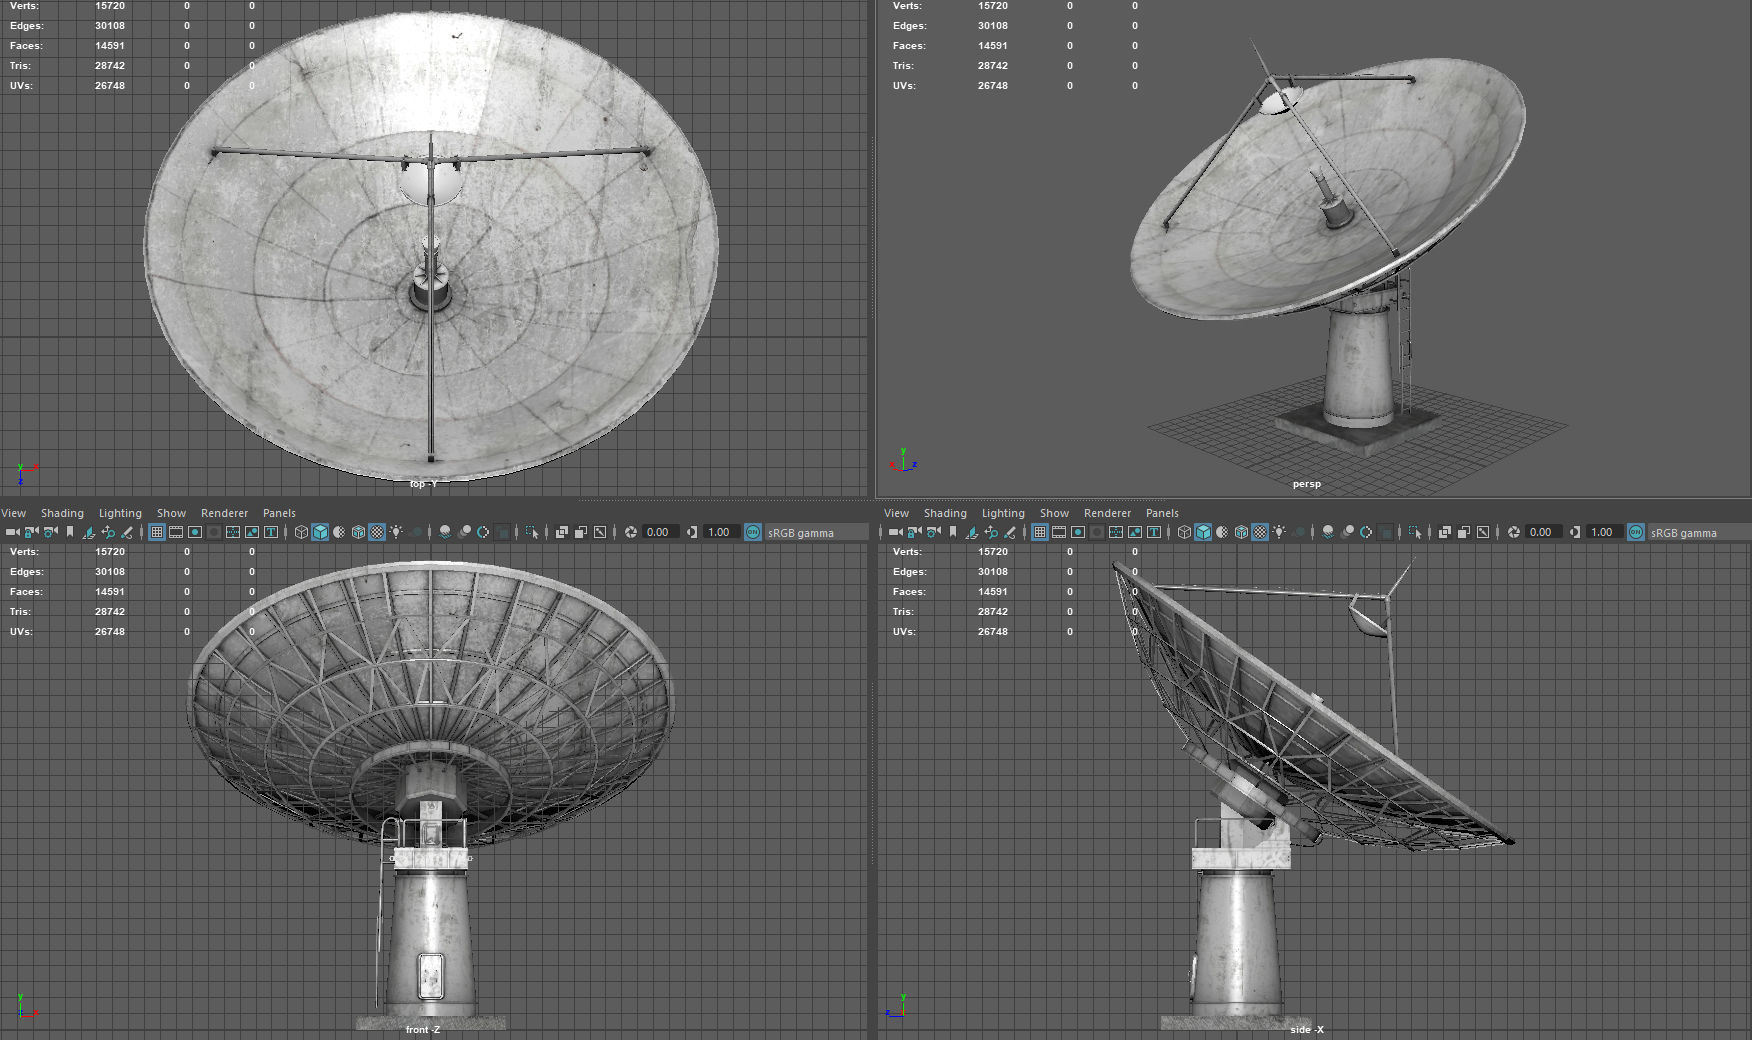The height and width of the screenshot is (1040, 1752).
Task: Click Exposure icon in front panel toolbar
Action: (631, 532)
